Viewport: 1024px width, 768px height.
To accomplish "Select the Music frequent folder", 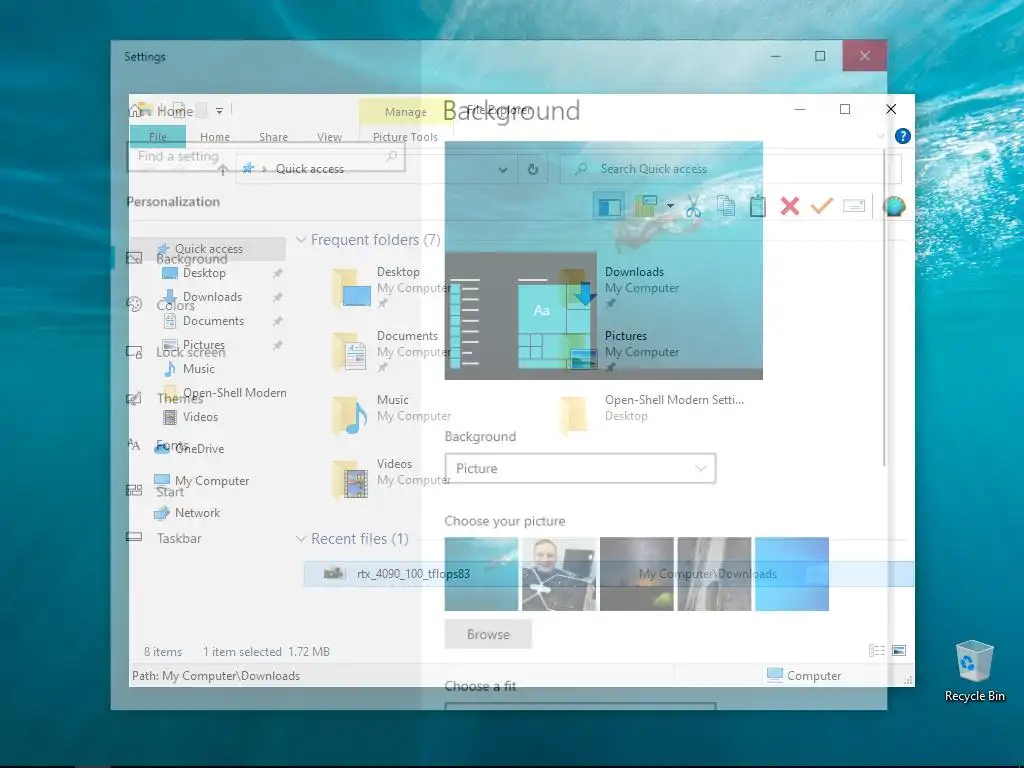I will click(x=392, y=415).
